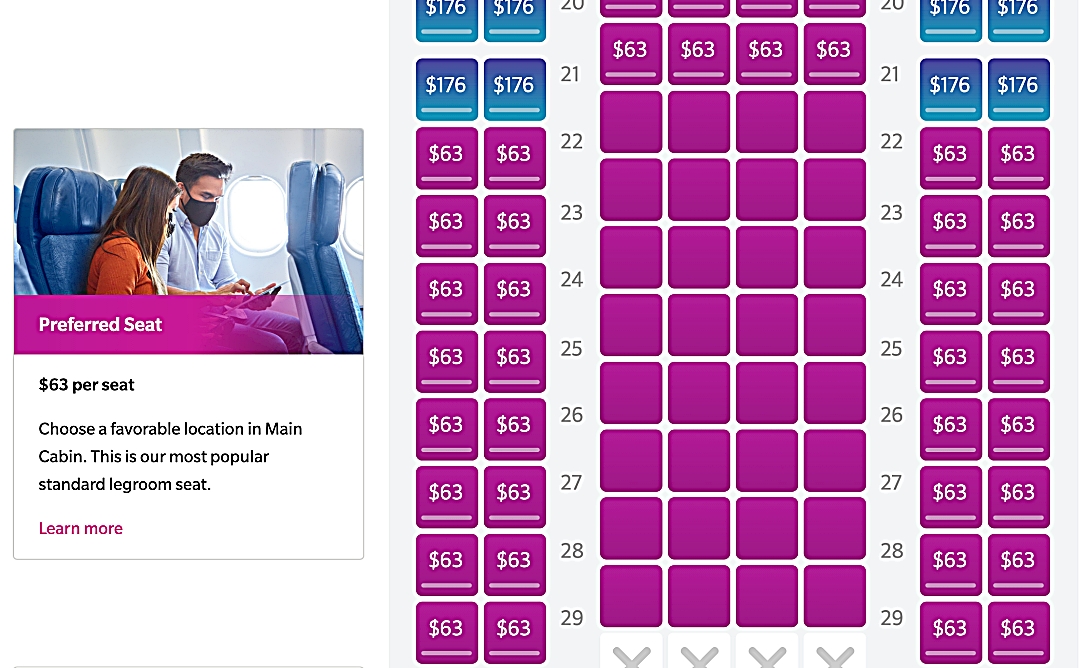Choose the left-side aisle seat in row 23
This screenshot has height=668, width=1080.
[x=514, y=225]
